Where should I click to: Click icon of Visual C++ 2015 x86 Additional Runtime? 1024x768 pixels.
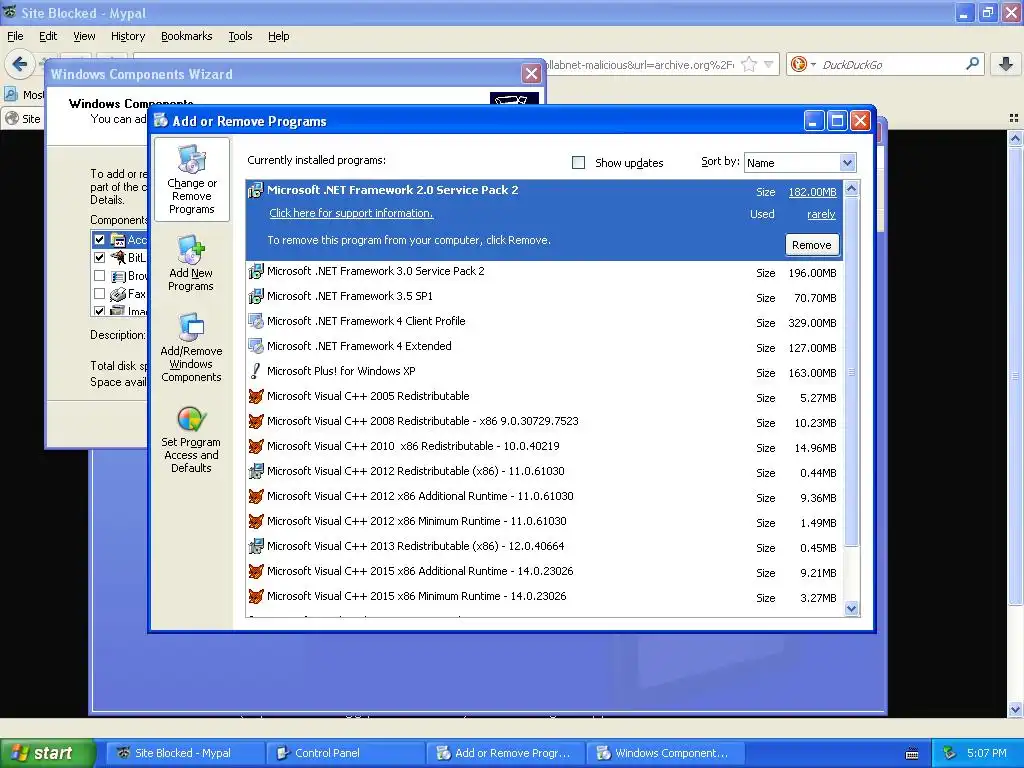(255, 571)
